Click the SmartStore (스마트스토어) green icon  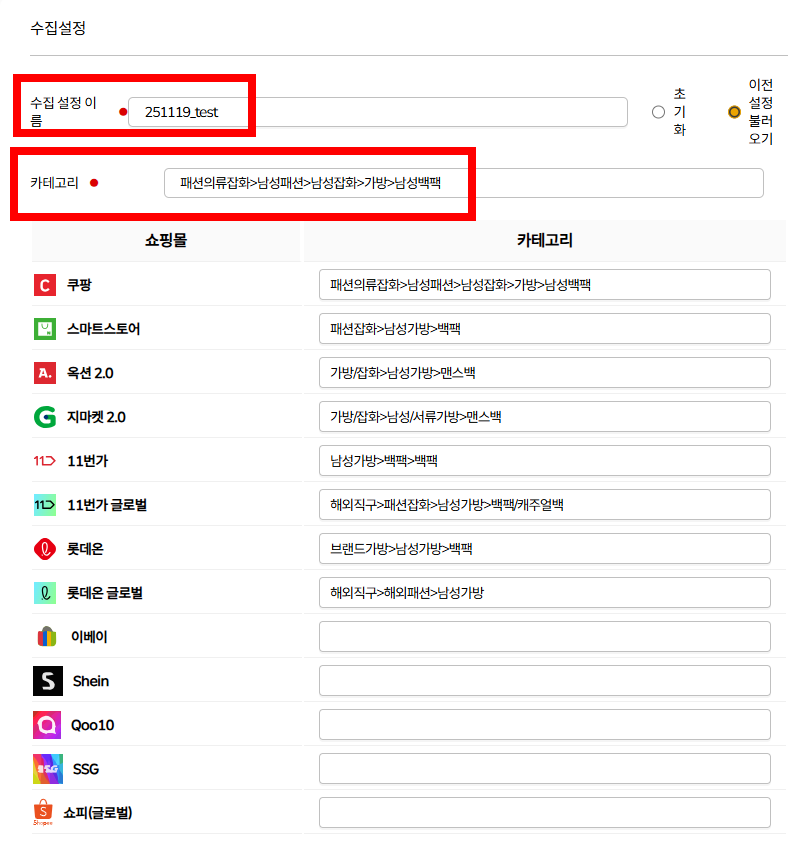pyautogui.click(x=45, y=329)
